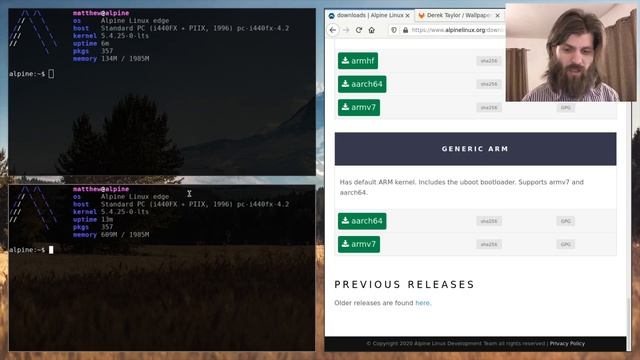Screen dimensions: 640x360
Task: Click 'kernel 5.4.25-0-lts' in the bottom terminal
Action: point(111,212)
